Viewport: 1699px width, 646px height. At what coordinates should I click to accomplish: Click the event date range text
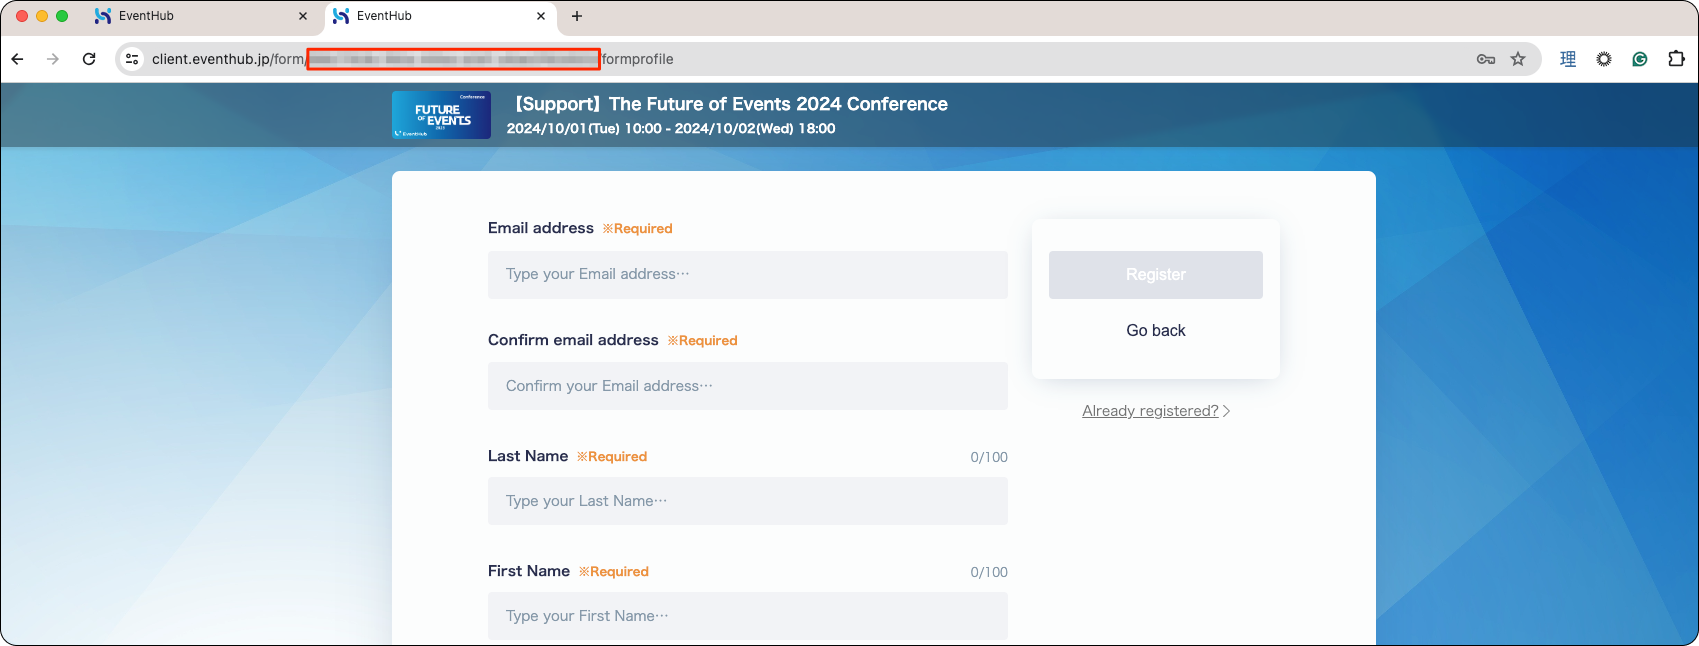click(671, 129)
